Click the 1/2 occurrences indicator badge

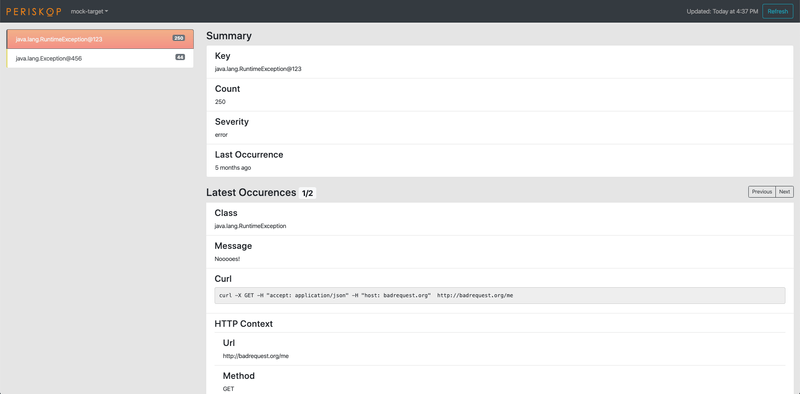tap(308, 193)
